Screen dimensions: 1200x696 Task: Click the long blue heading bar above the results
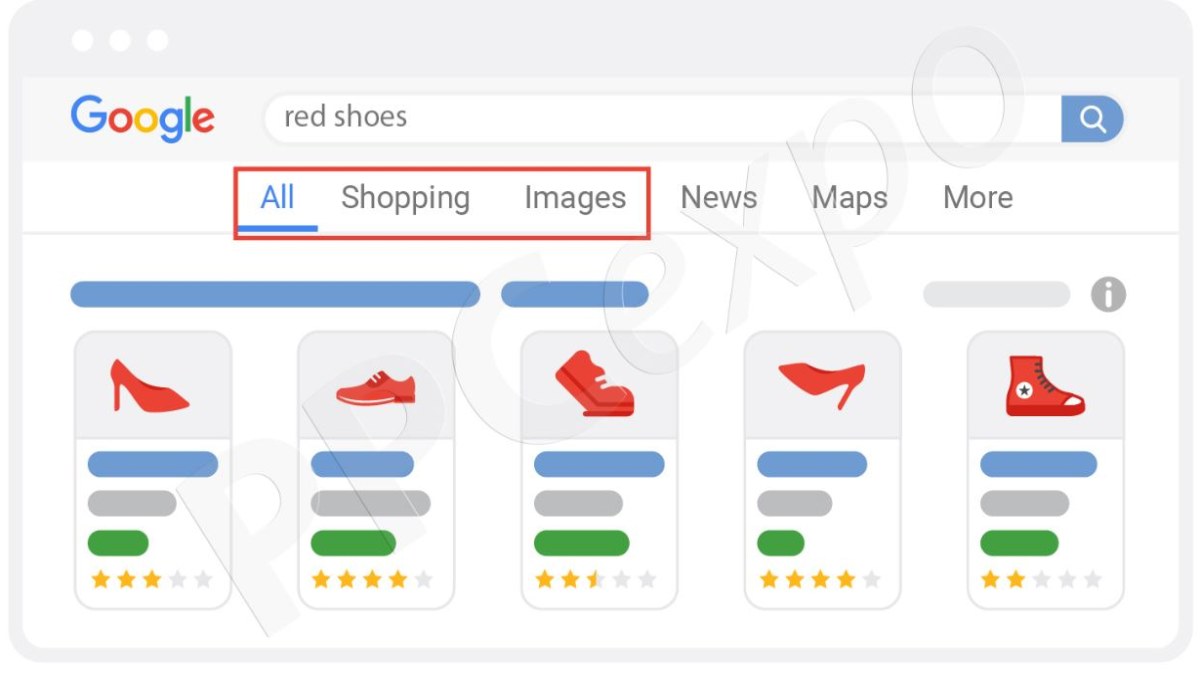tap(275, 294)
